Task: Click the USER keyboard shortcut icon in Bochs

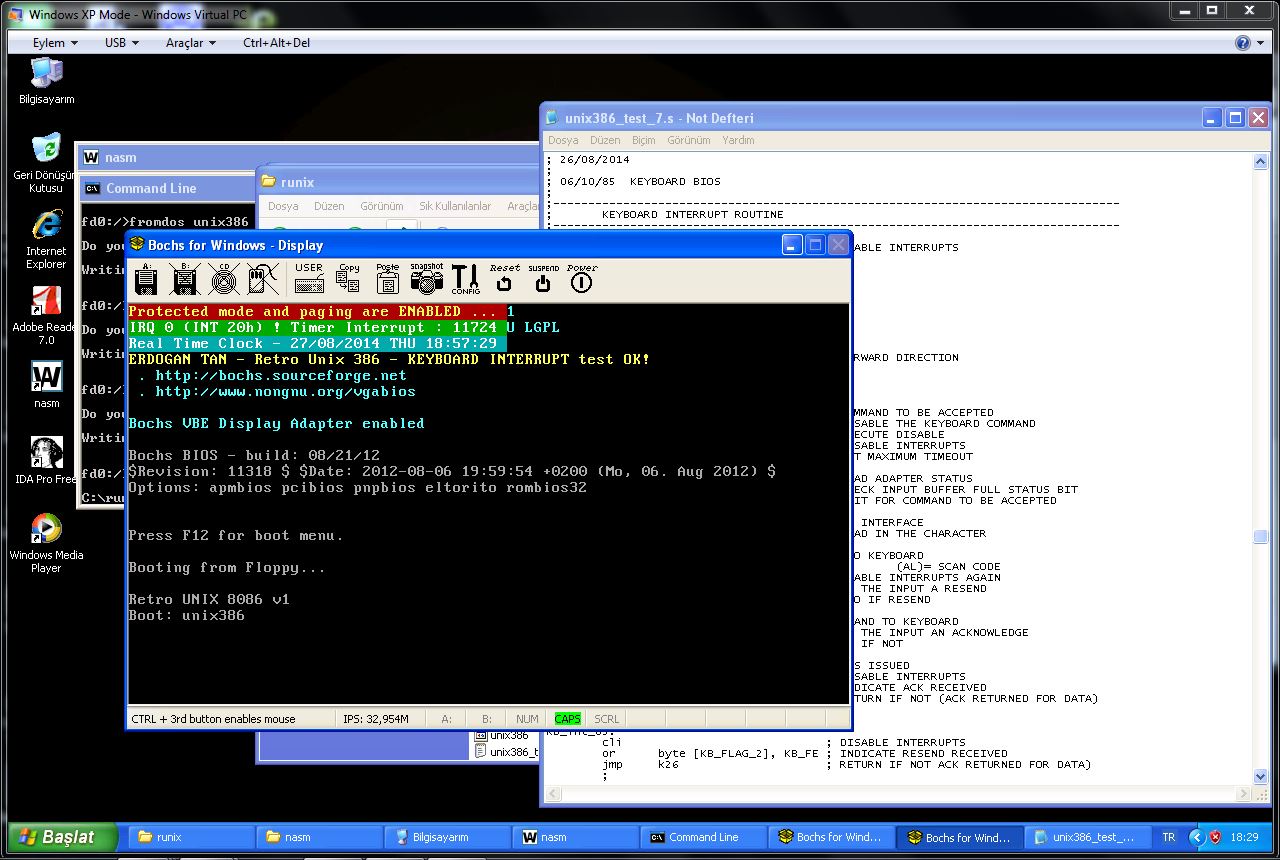Action: tap(309, 279)
